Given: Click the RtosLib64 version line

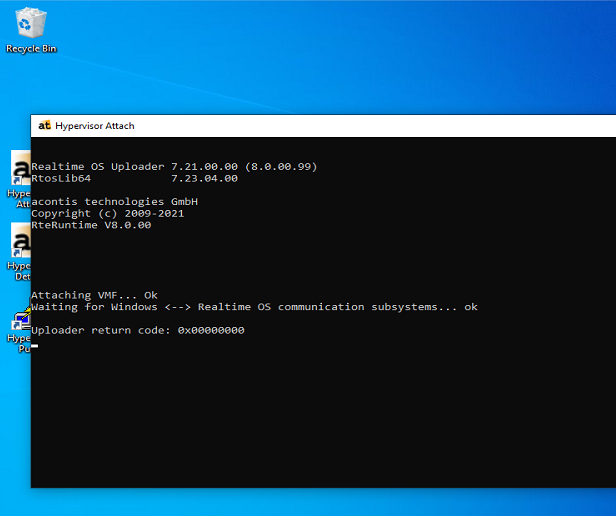Looking at the screenshot, I should (134, 178).
